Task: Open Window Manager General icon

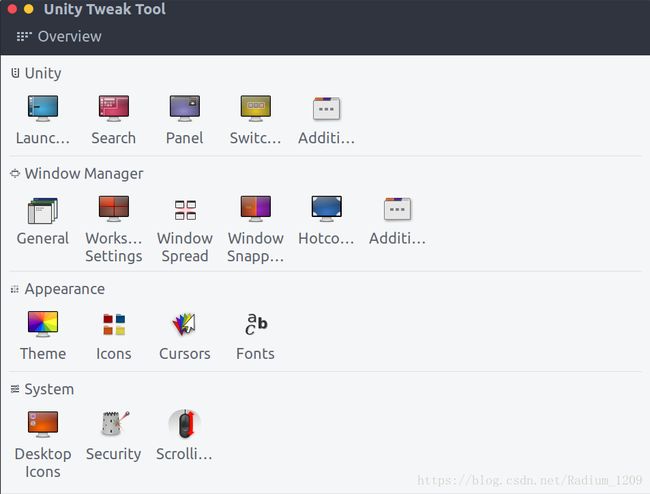Action: [43, 210]
